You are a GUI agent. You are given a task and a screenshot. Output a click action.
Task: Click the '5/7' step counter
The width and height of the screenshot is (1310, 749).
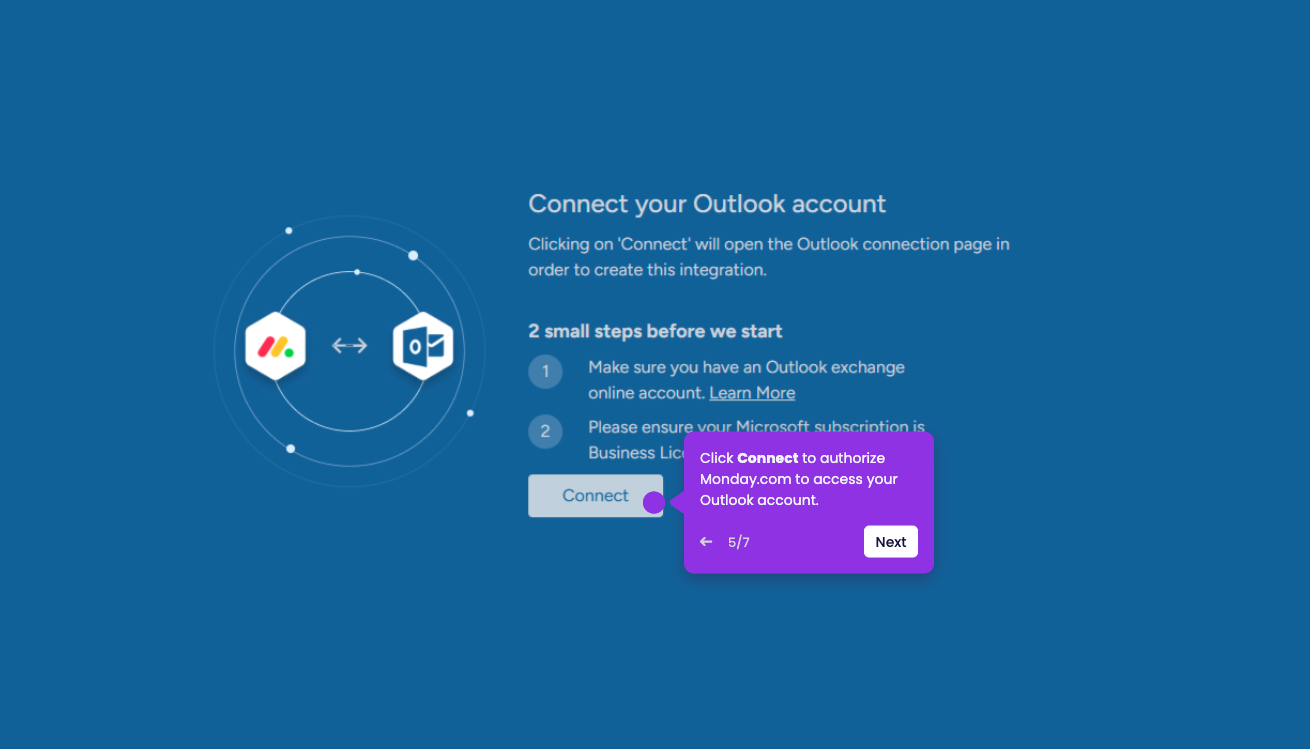point(739,542)
